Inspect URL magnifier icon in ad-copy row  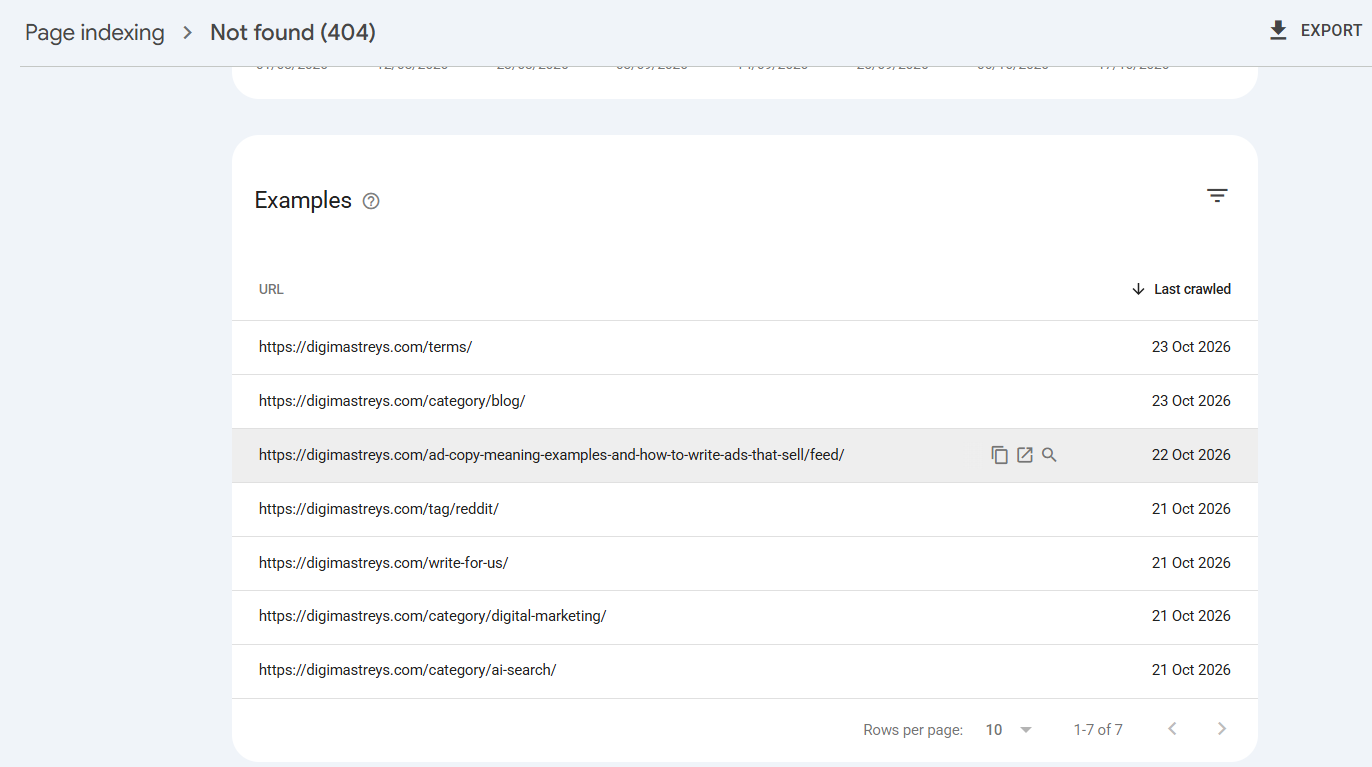[x=1049, y=455]
